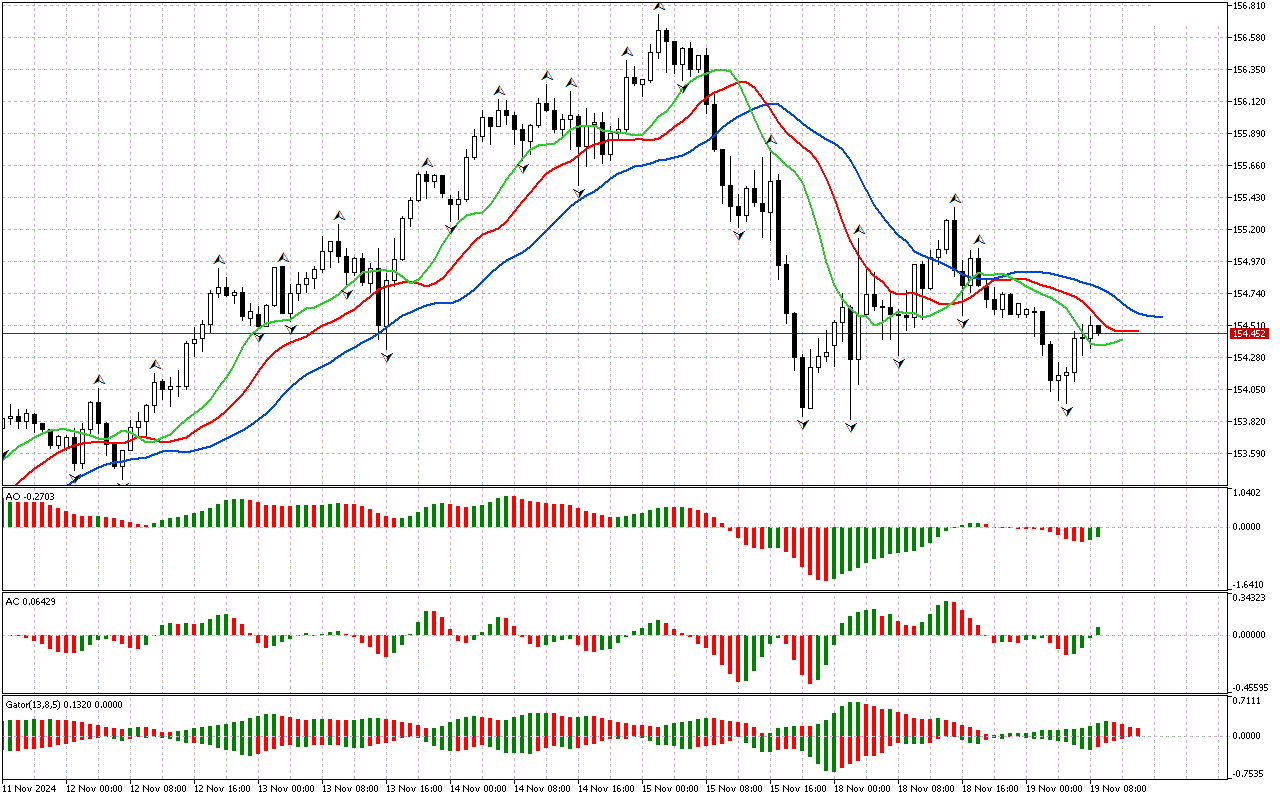Click the 156.810 price axis label
The width and height of the screenshot is (1280, 800).
tap(1251, 6)
